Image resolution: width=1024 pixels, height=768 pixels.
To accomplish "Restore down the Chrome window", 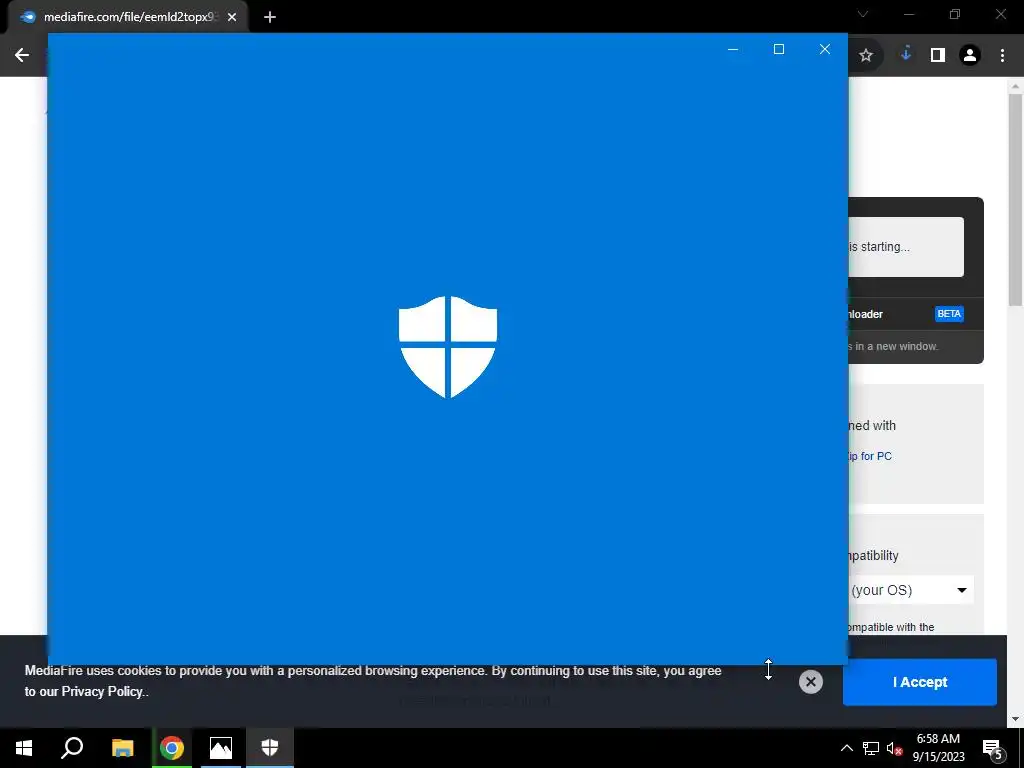I will tap(955, 14).
